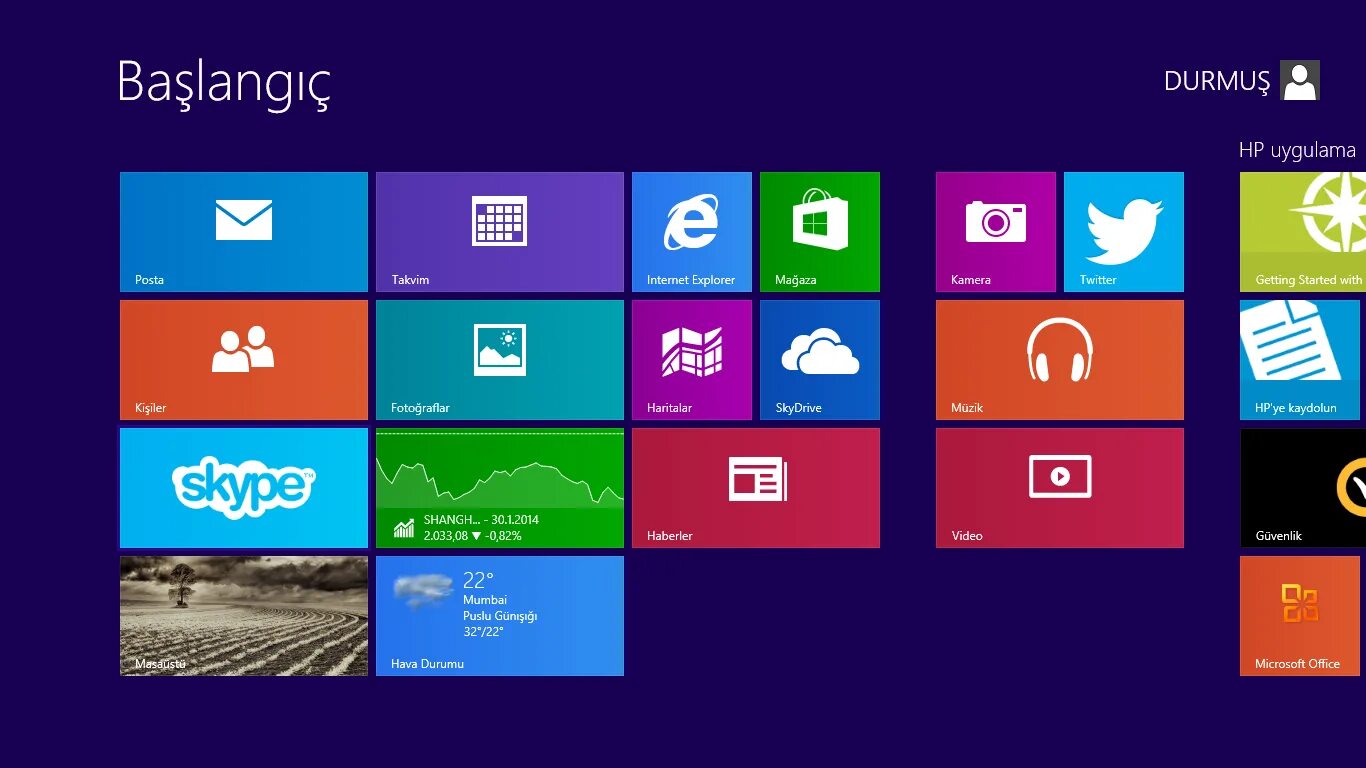Click the Mumbai city text in weather
Screen dimensions: 1366x768
(485, 600)
